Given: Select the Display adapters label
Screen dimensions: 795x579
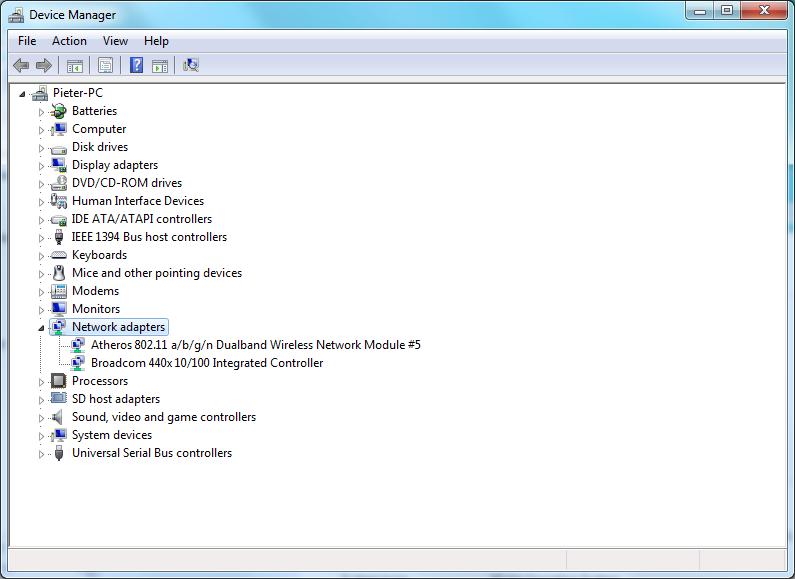Looking at the screenshot, I should (x=115, y=165).
